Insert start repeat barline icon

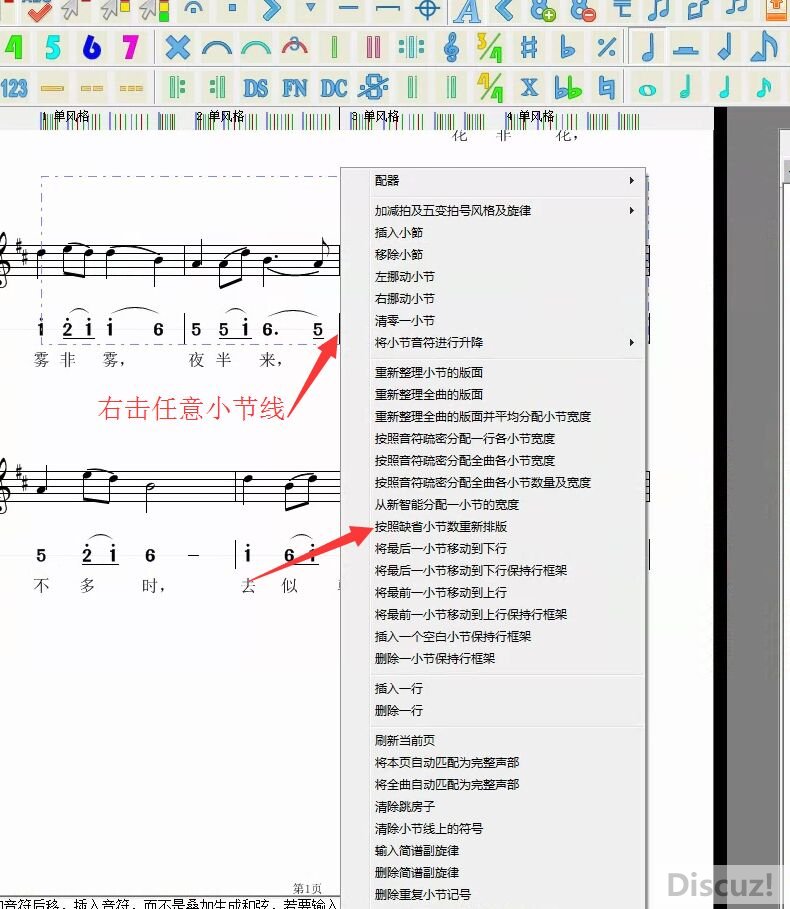point(177,88)
